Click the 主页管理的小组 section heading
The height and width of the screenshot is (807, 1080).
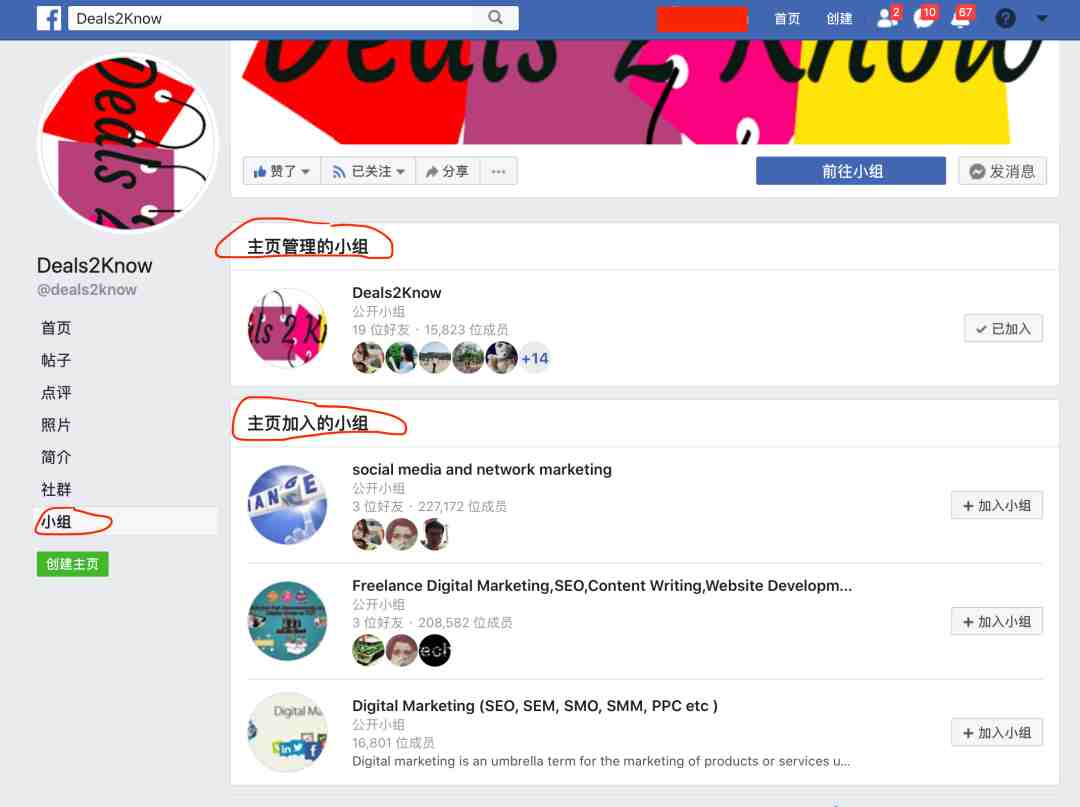coord(307,247)
